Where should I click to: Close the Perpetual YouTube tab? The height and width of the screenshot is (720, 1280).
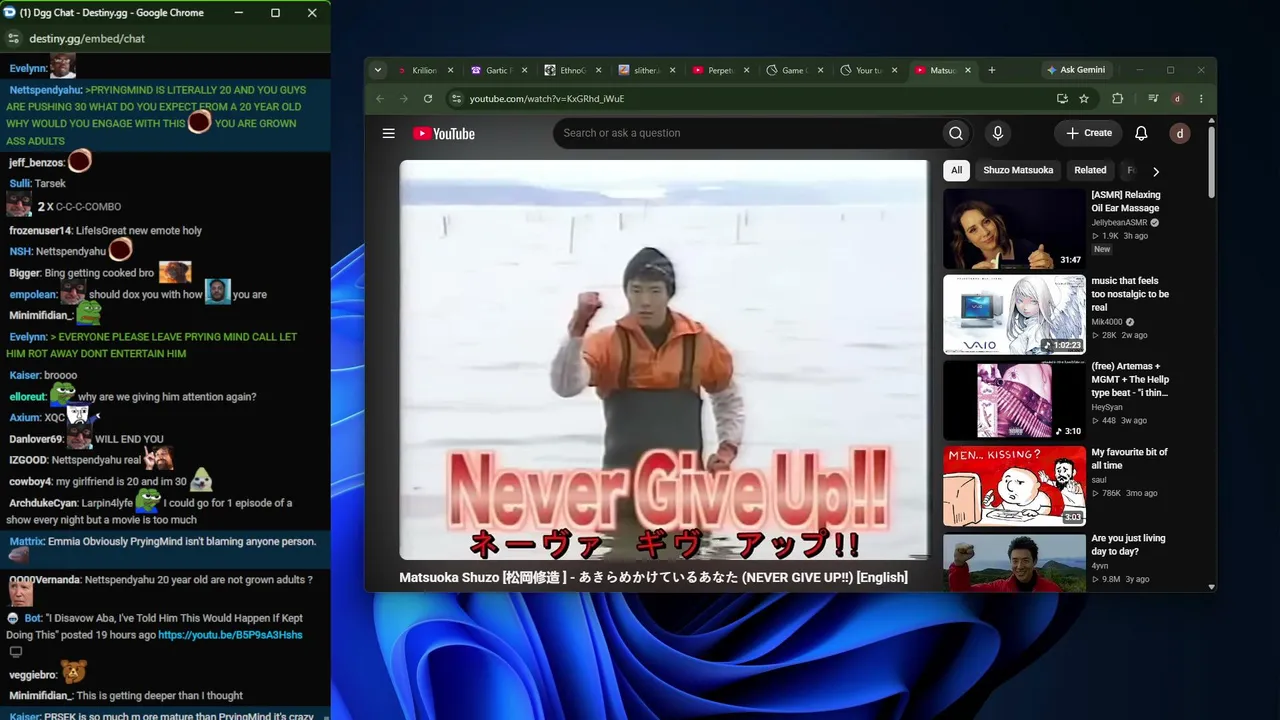click(746, 70)
